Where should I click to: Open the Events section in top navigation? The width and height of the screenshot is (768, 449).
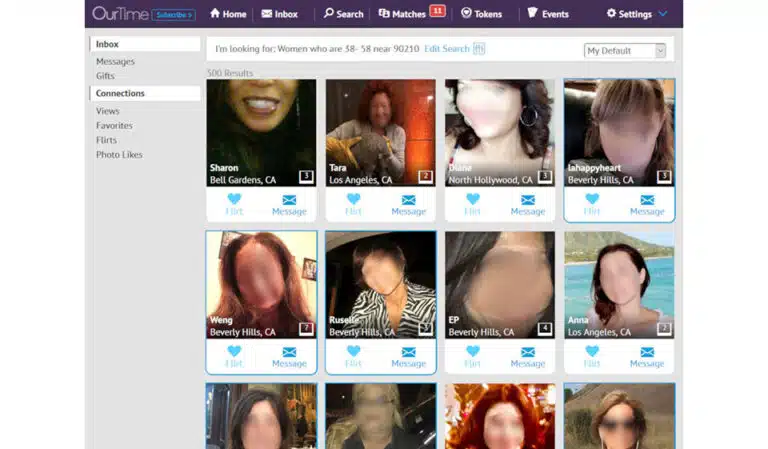tap(548, 14)
